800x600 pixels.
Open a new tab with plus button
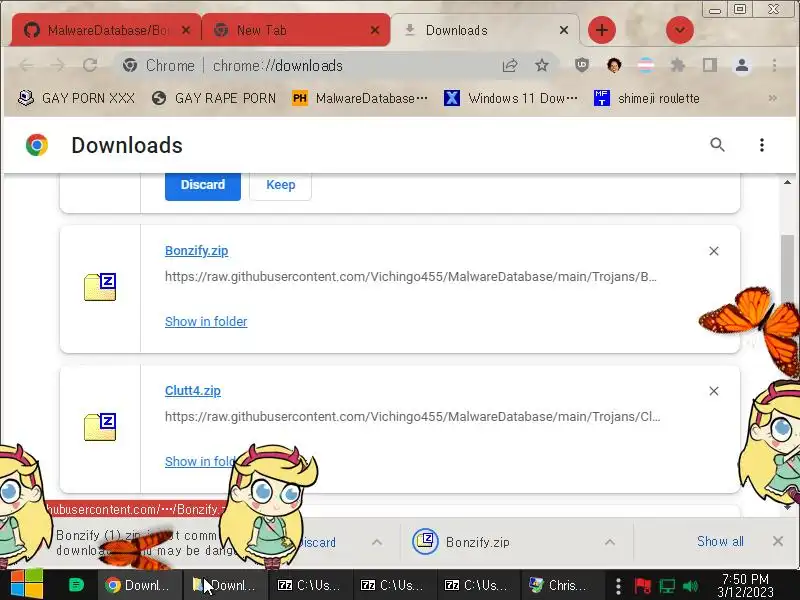(602, 30)
